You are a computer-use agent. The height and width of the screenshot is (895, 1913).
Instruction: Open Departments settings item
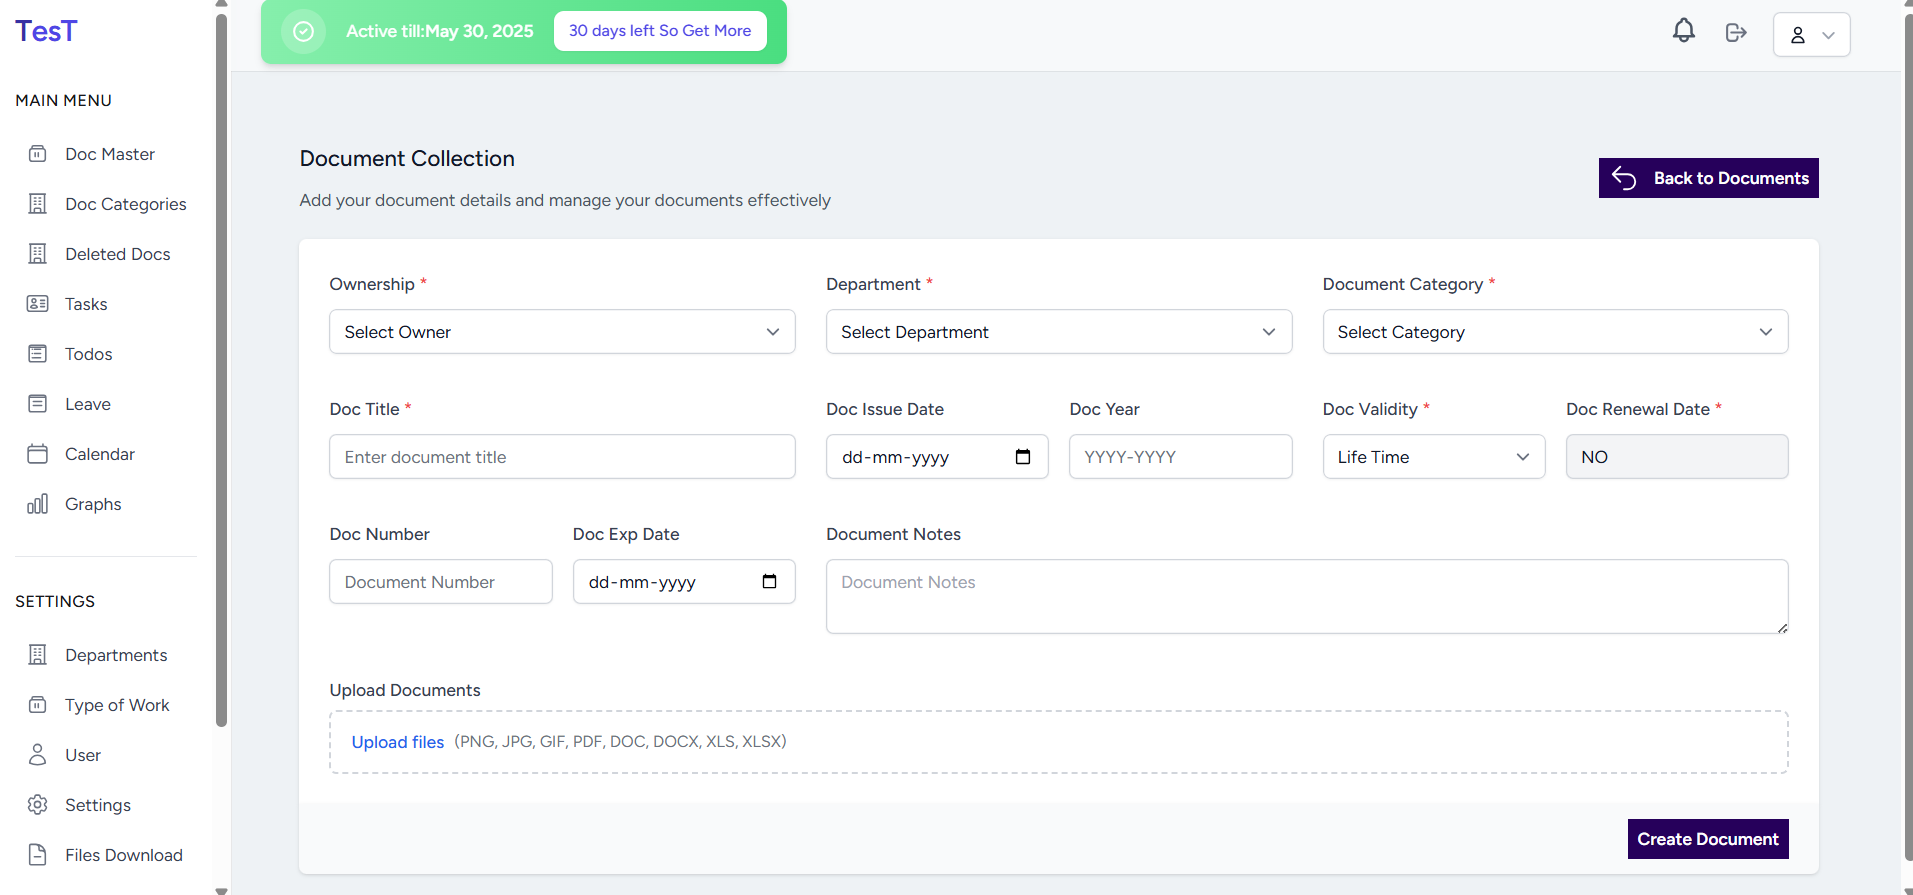tap(116, 655)
